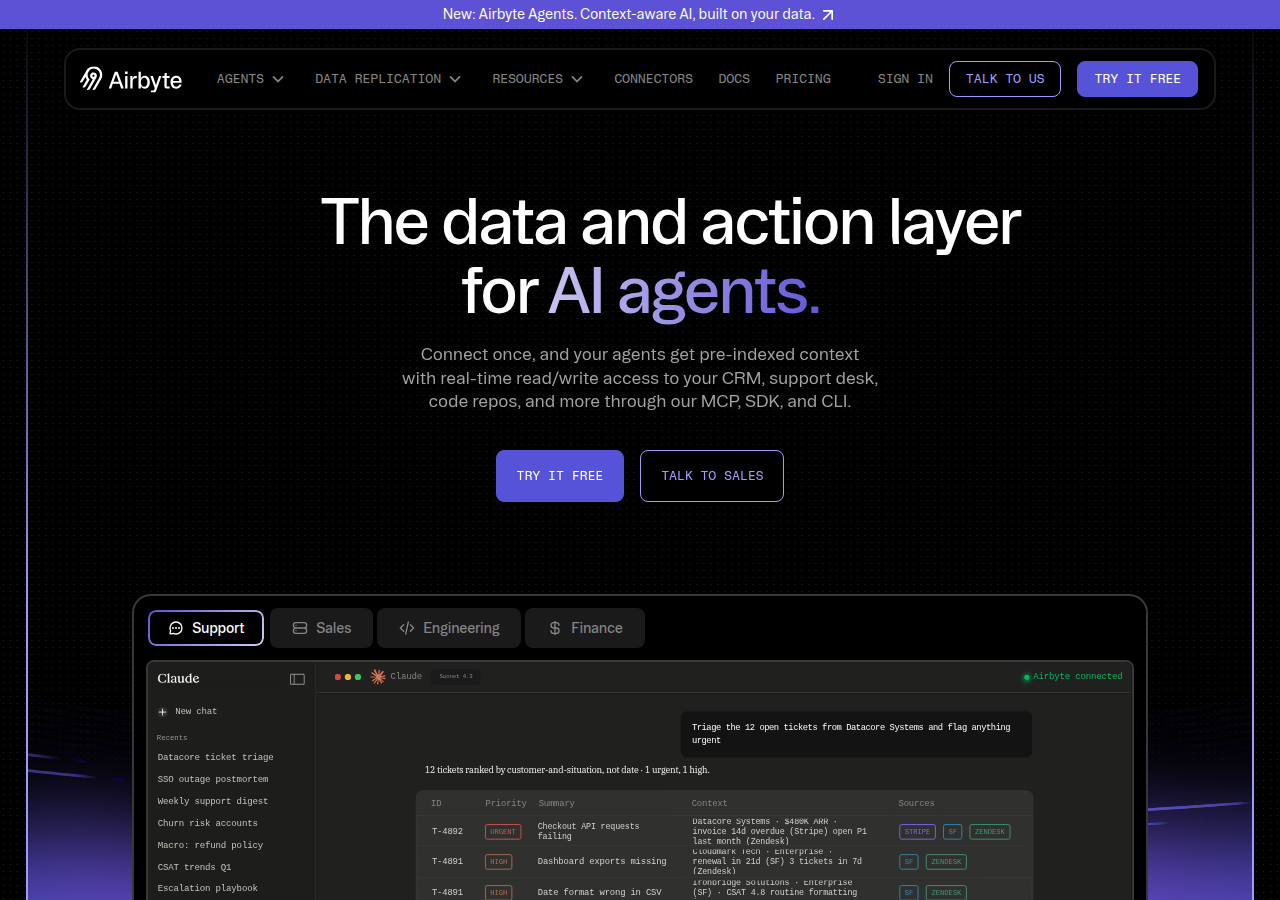Image resolution: width=1280 pixels, height=900 pixels.
Task: Expand the Agents menu chevron
Action: pos(278,79)
